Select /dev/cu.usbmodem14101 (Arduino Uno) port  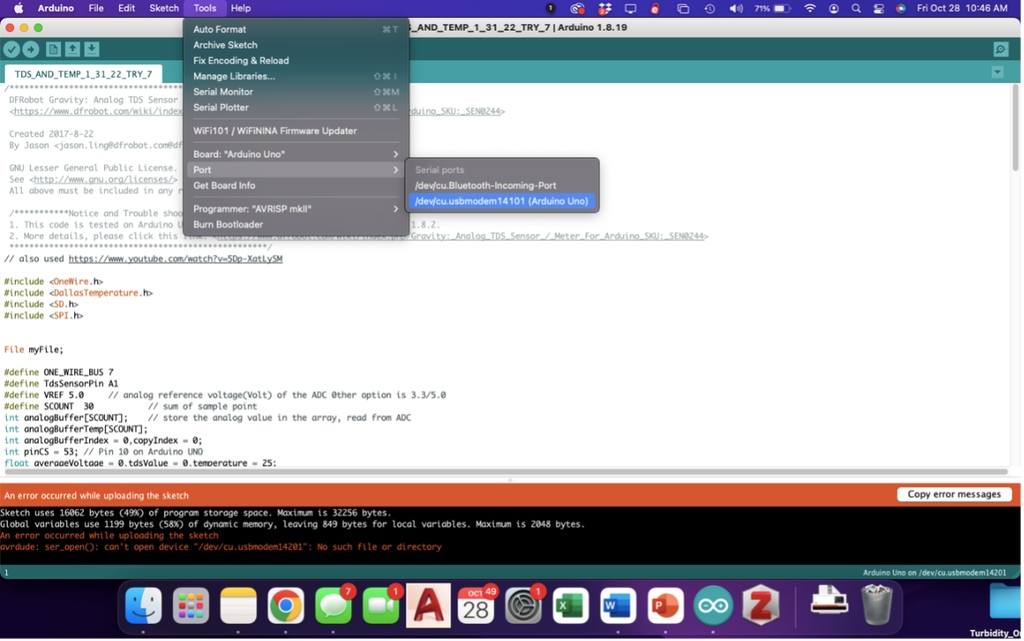tap(502, 201)
